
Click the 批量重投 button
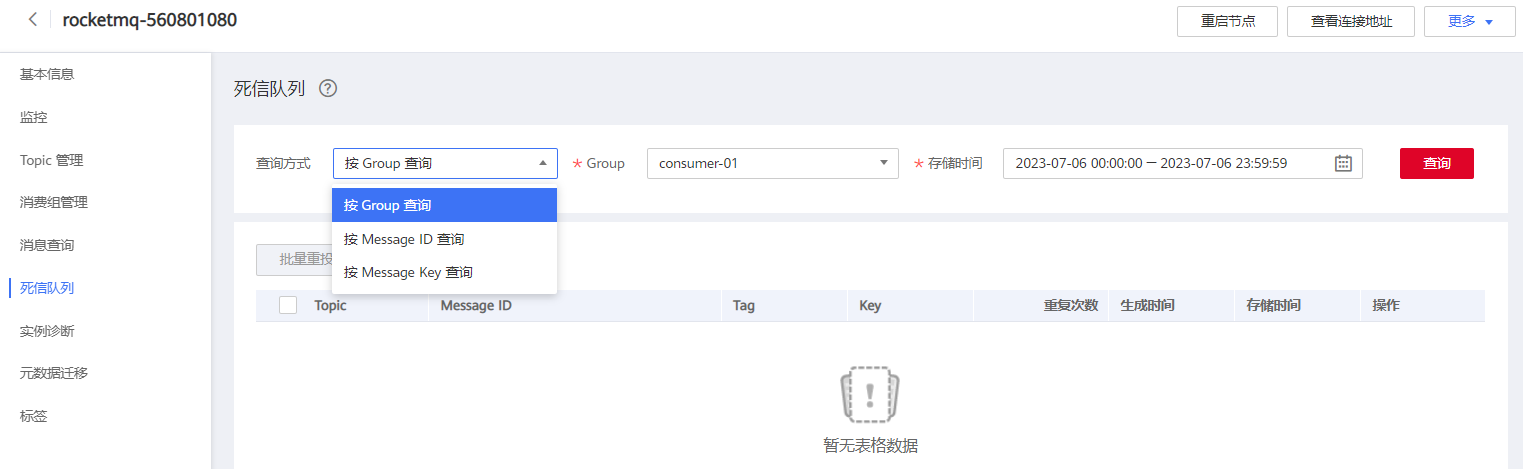point(294,259)
